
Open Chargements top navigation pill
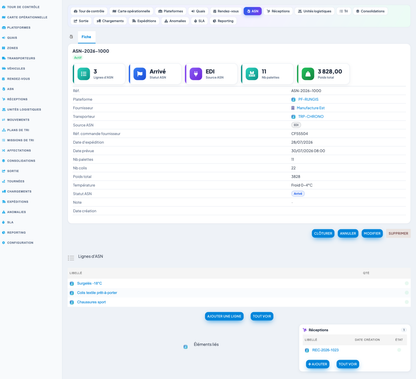click(110, 21)
